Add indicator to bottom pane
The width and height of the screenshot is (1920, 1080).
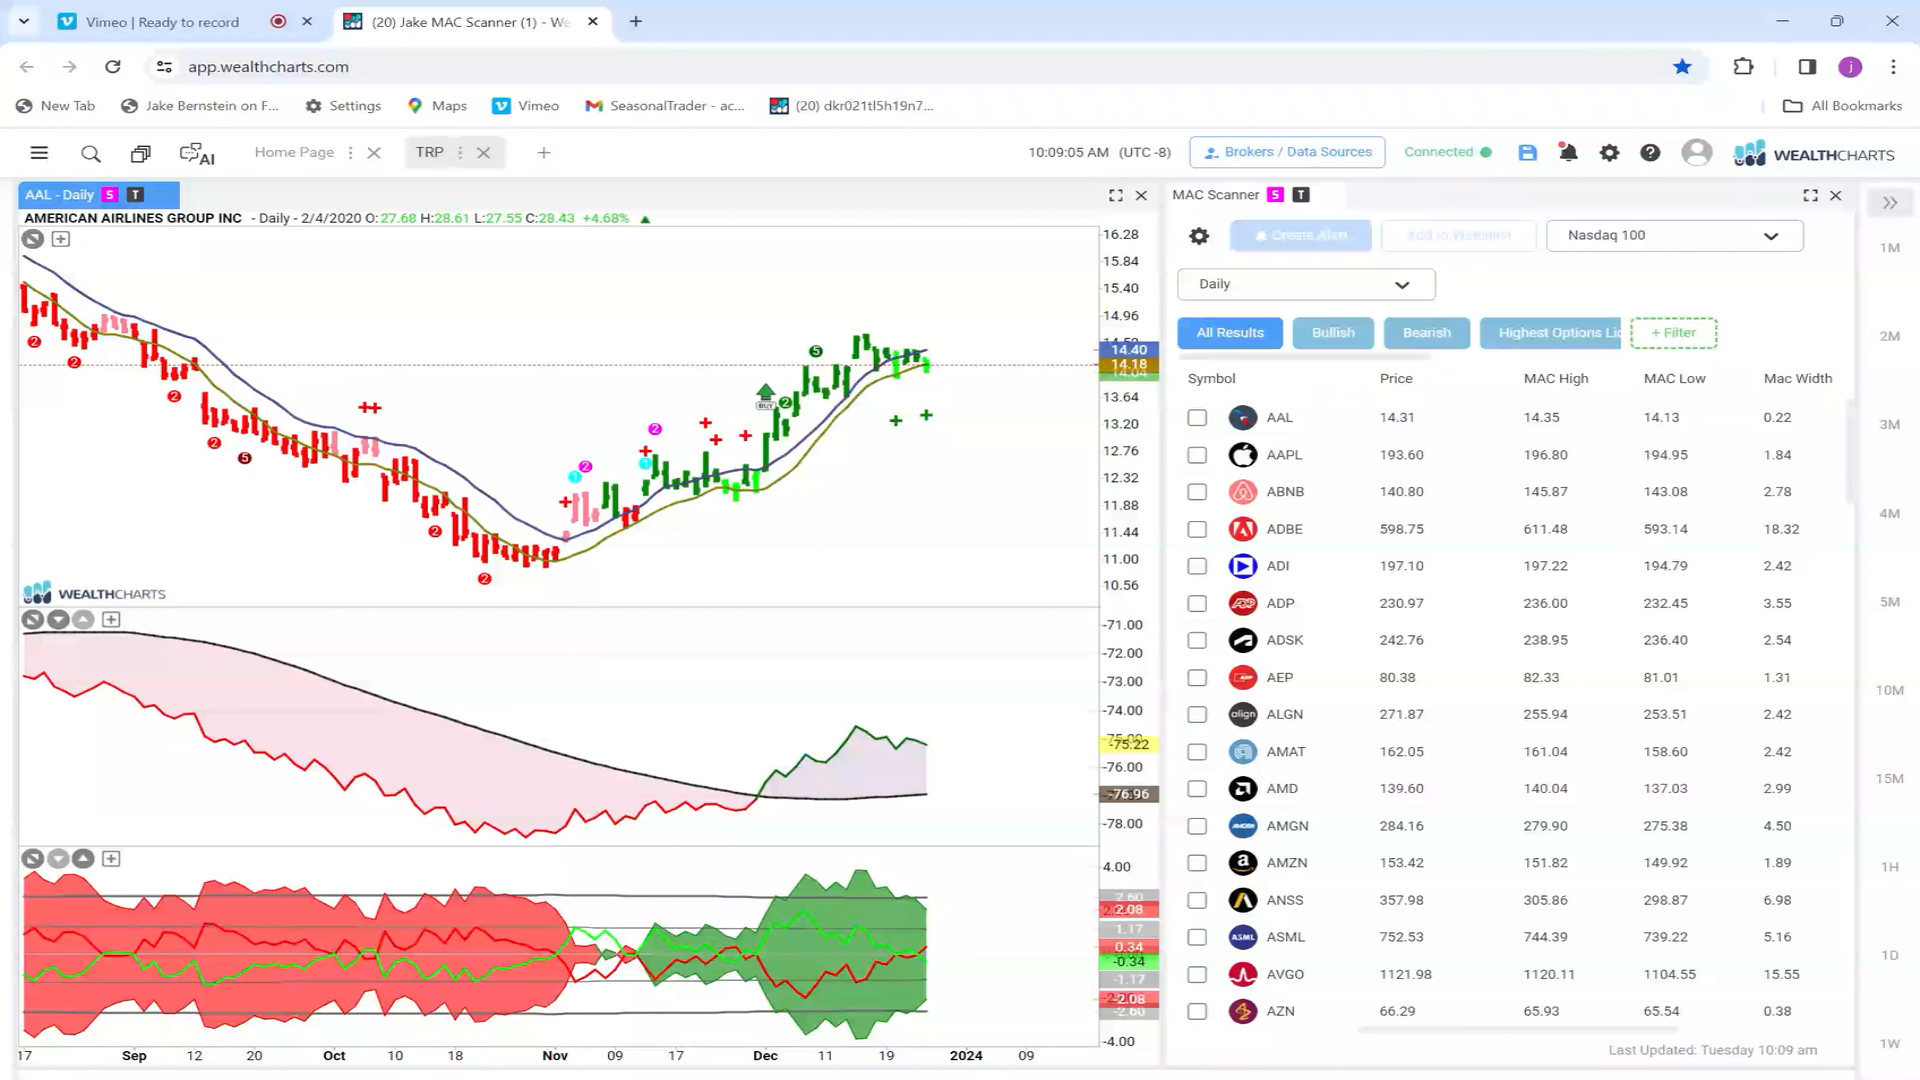click(x=111, y=859)
